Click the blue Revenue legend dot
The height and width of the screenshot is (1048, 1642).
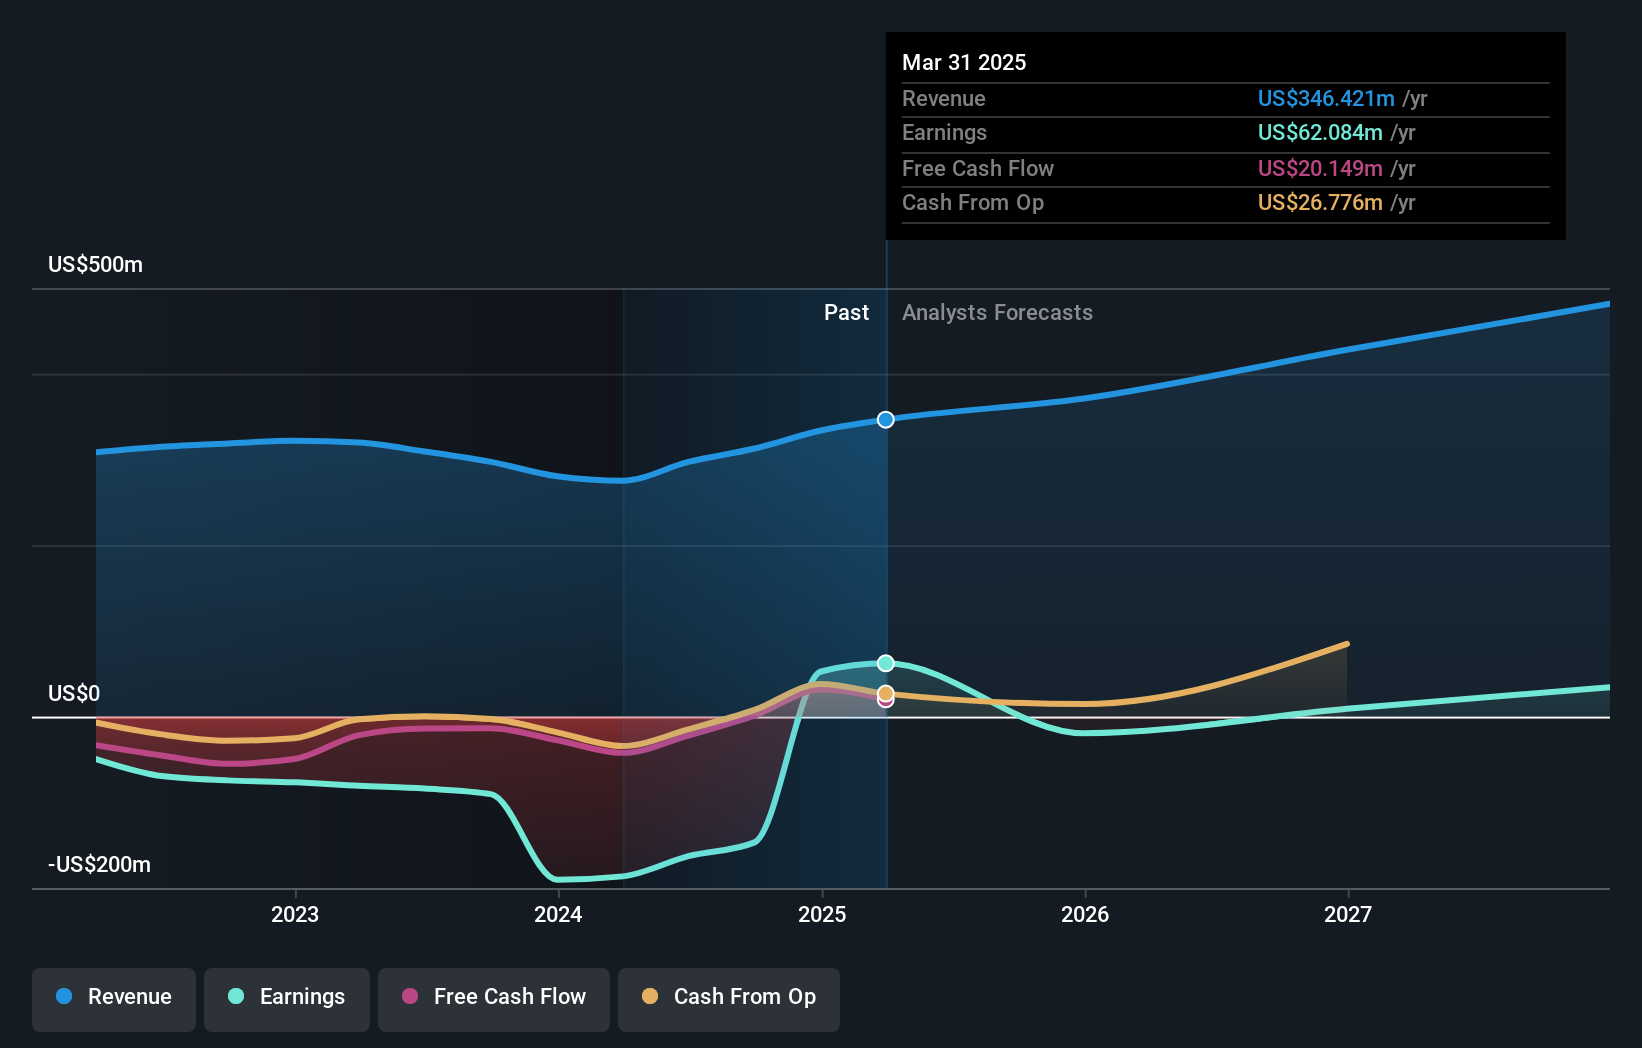64,996
